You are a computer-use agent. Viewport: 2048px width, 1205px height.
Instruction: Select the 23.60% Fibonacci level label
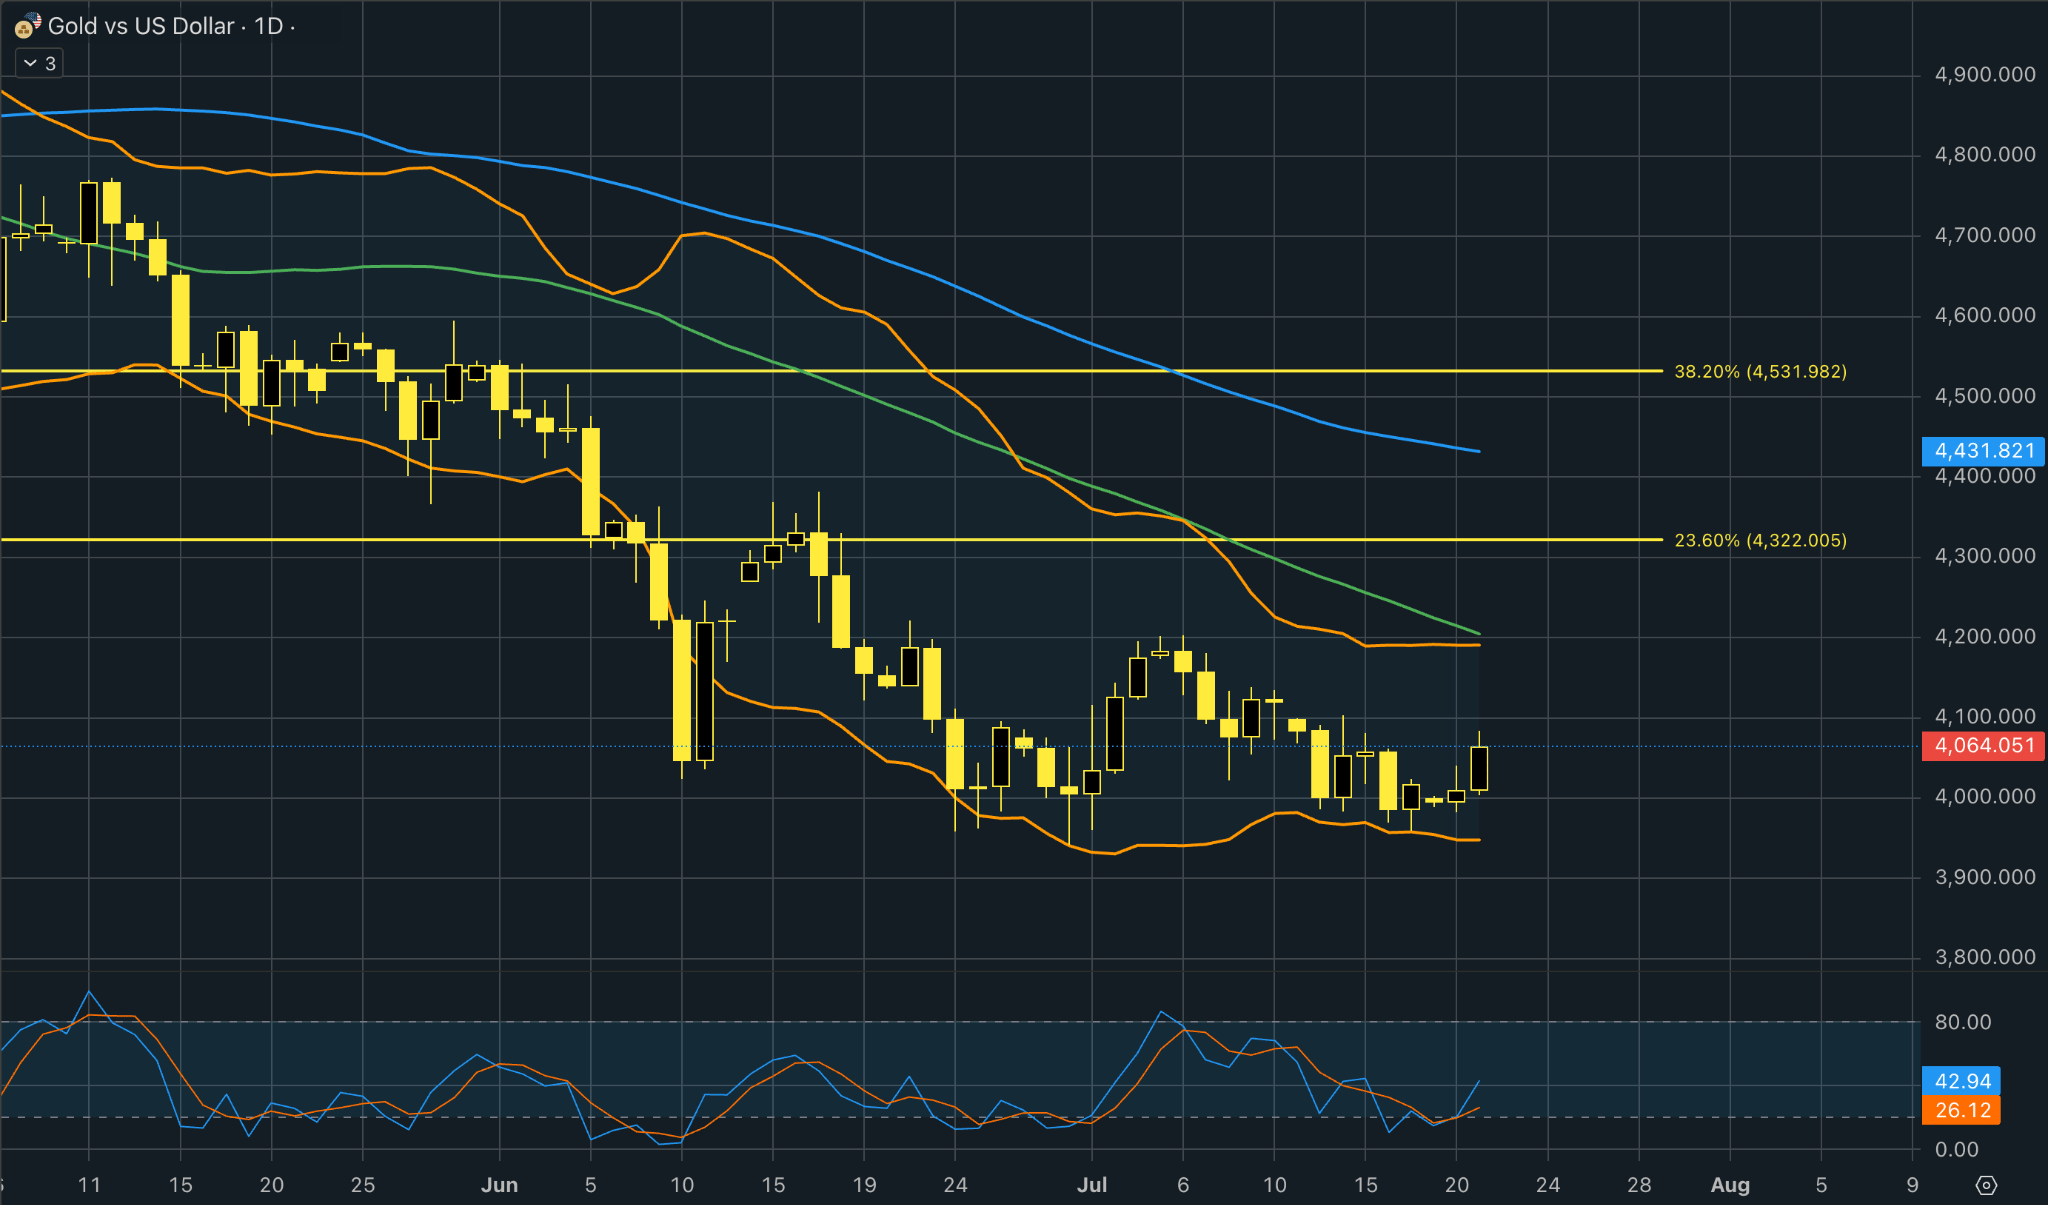(x=1760, y=540)
